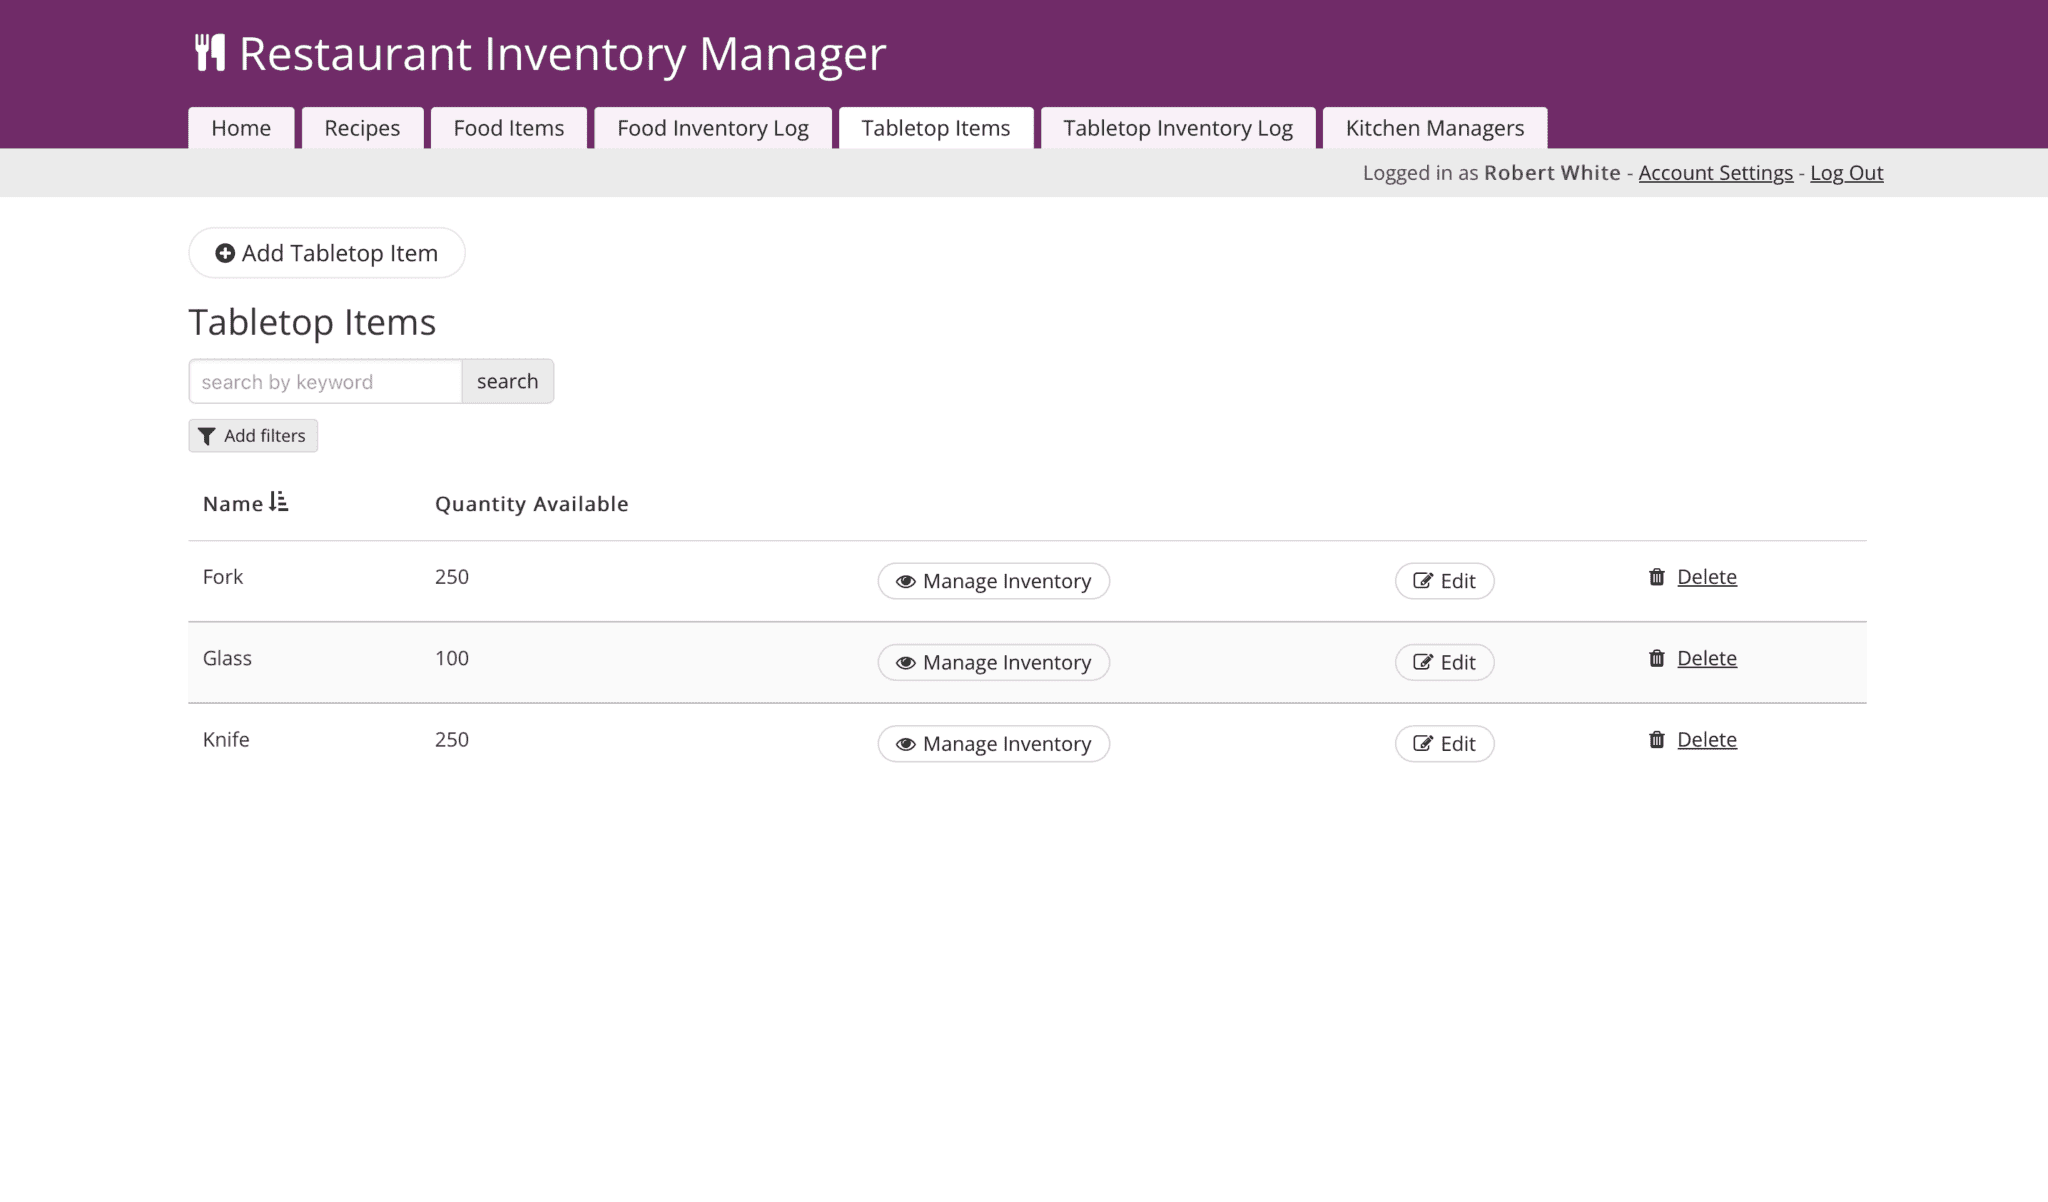
Task: Switch to the Food Items tab
Action: coord(508,128)
